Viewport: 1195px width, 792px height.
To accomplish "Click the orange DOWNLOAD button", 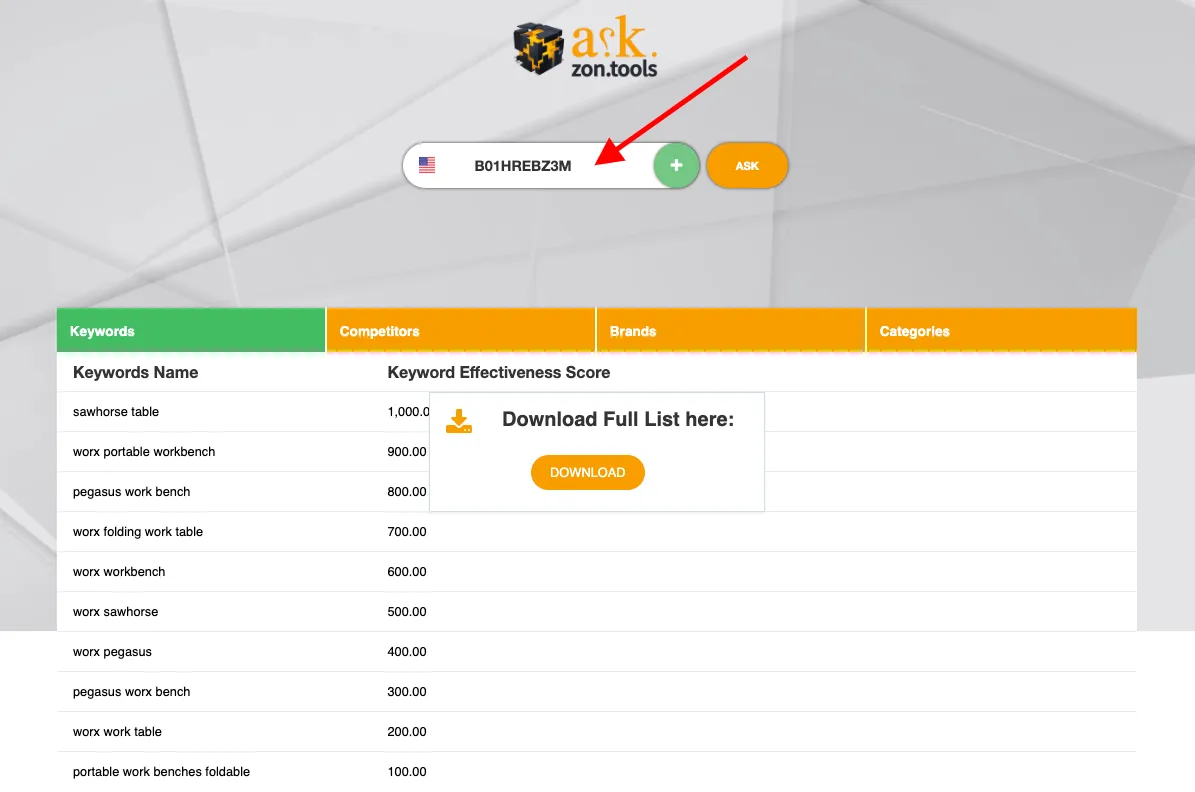I will click(588, 473).
